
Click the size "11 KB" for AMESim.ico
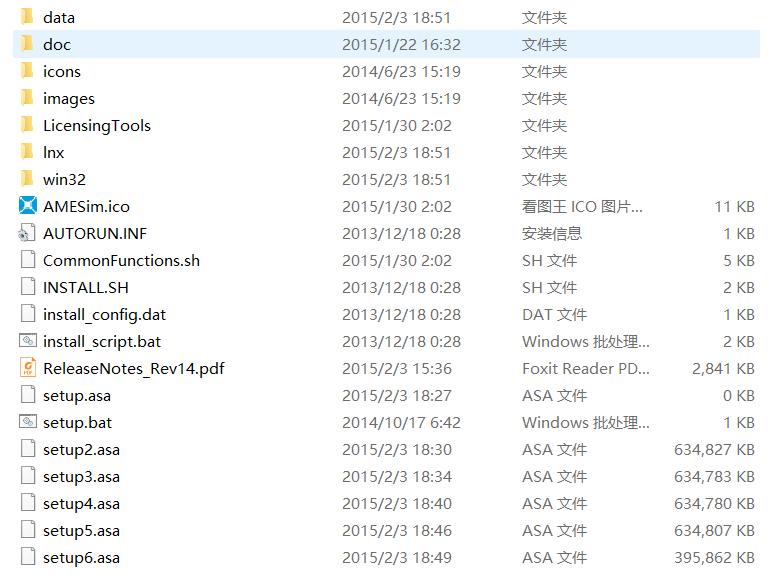pyautogui.click(x=734, y=206)
